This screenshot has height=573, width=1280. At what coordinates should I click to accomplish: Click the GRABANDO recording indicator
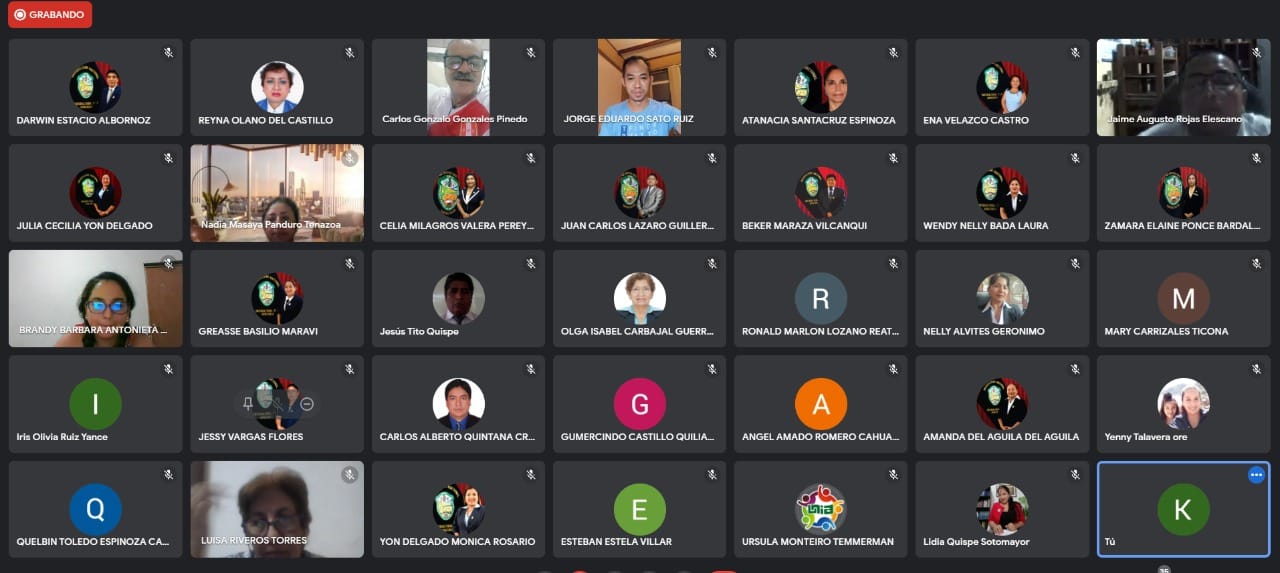(50, 15)
